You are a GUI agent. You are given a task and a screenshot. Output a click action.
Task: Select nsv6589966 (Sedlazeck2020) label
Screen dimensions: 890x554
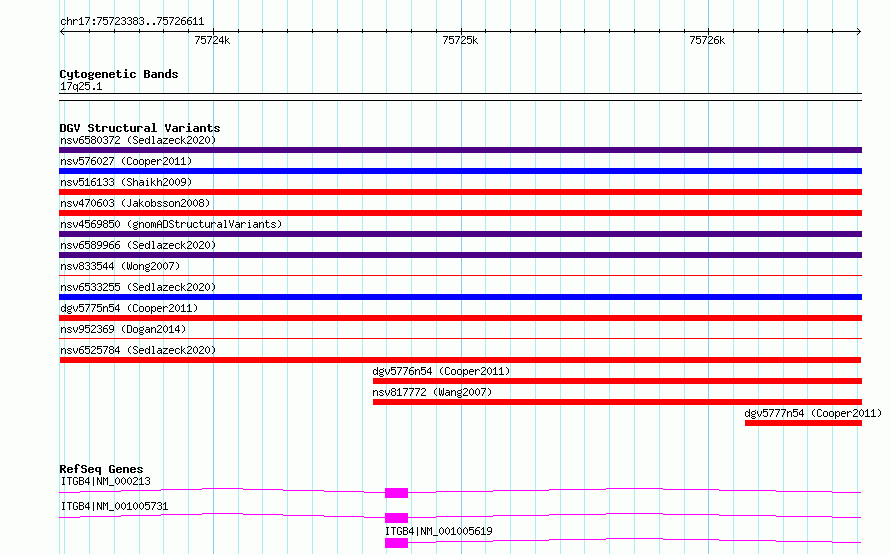(138, 245)
